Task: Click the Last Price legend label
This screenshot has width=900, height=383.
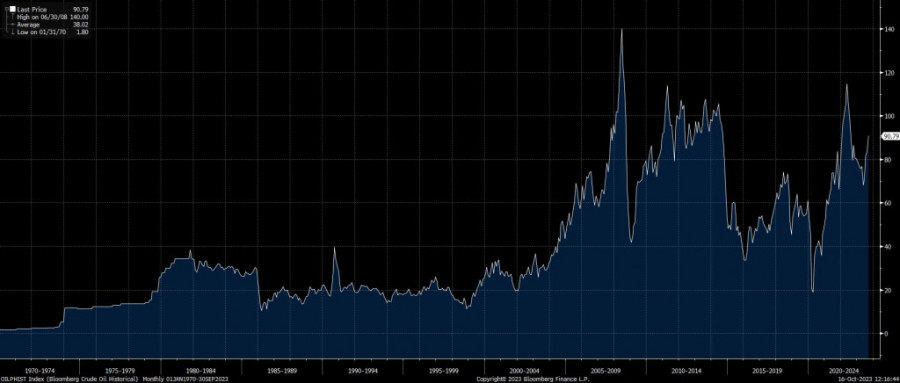Action: point(32,10)
